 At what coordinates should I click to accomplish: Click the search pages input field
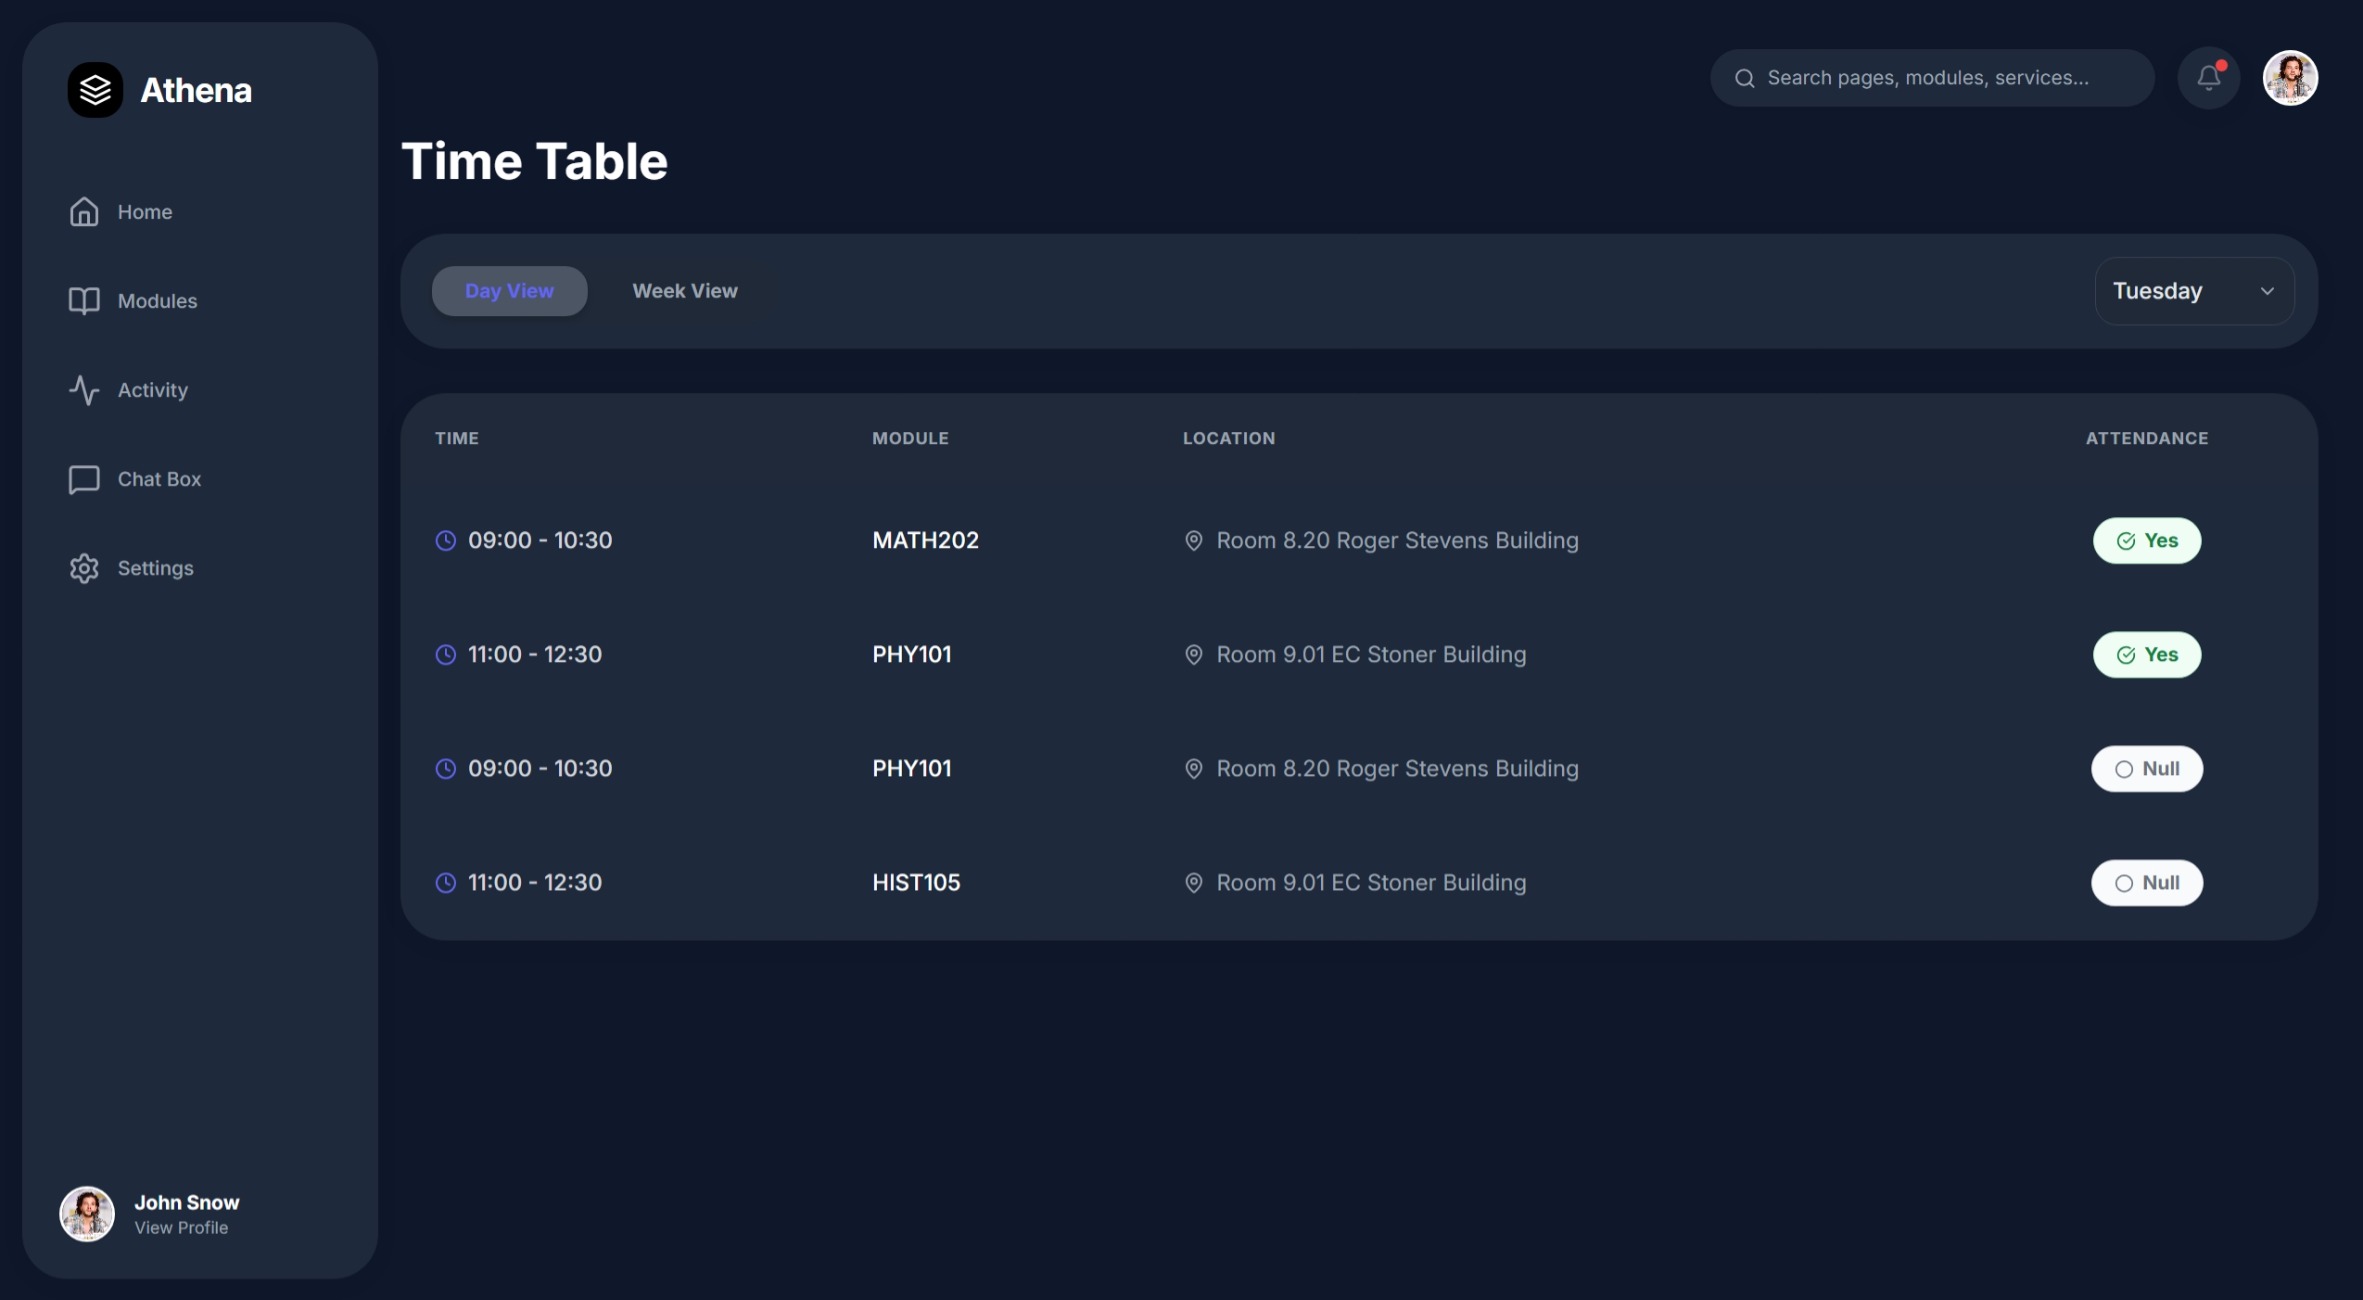(1940, 78)
